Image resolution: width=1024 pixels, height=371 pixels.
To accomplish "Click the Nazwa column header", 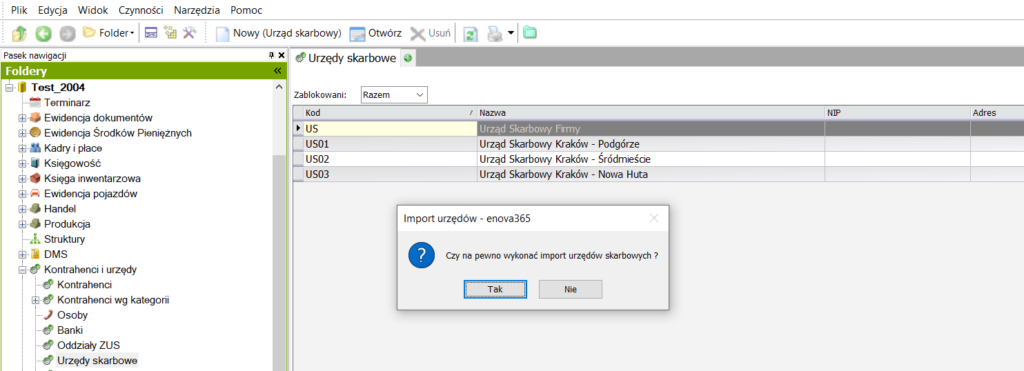I will (x=650, y=113).
